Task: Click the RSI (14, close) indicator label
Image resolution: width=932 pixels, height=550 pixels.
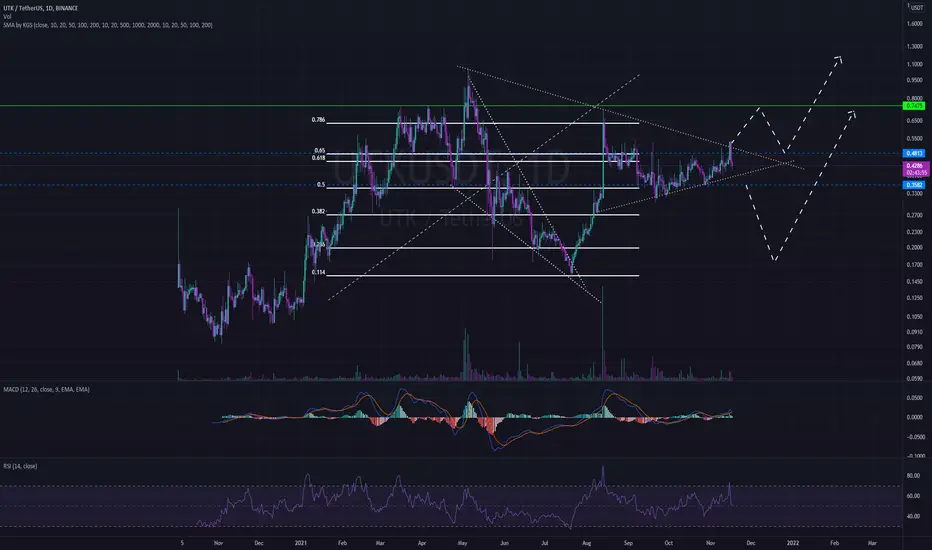Action: pos(20,466)
